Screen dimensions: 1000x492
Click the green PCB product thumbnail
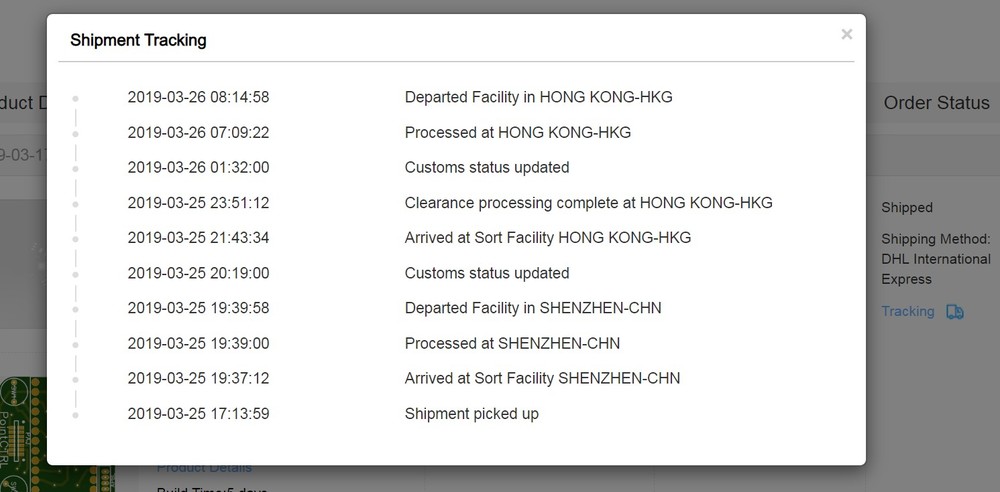pyautogui.click(x=22, y=432)
